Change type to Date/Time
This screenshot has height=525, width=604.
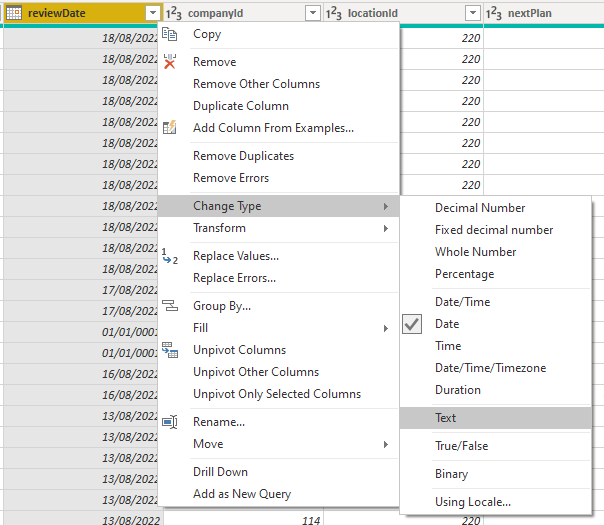(x=495, y=302)
